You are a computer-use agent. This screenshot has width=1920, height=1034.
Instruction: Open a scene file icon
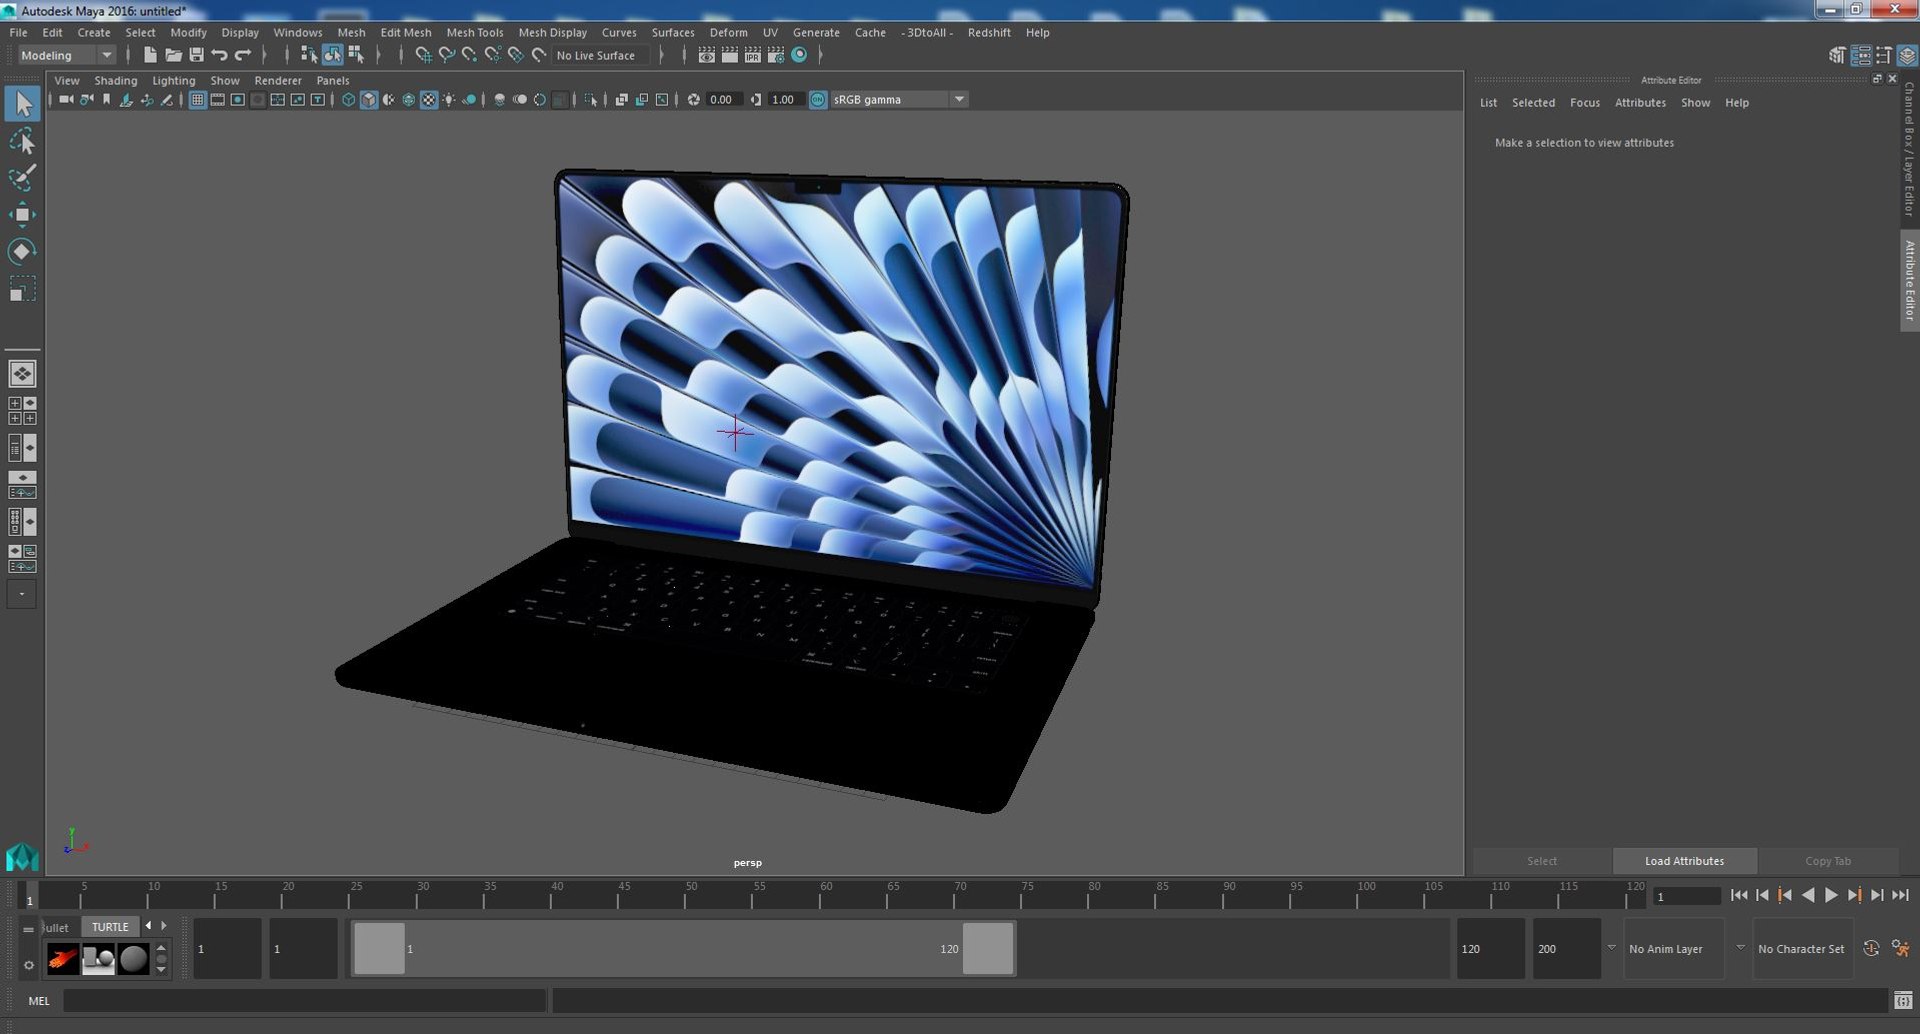point(173,55)
